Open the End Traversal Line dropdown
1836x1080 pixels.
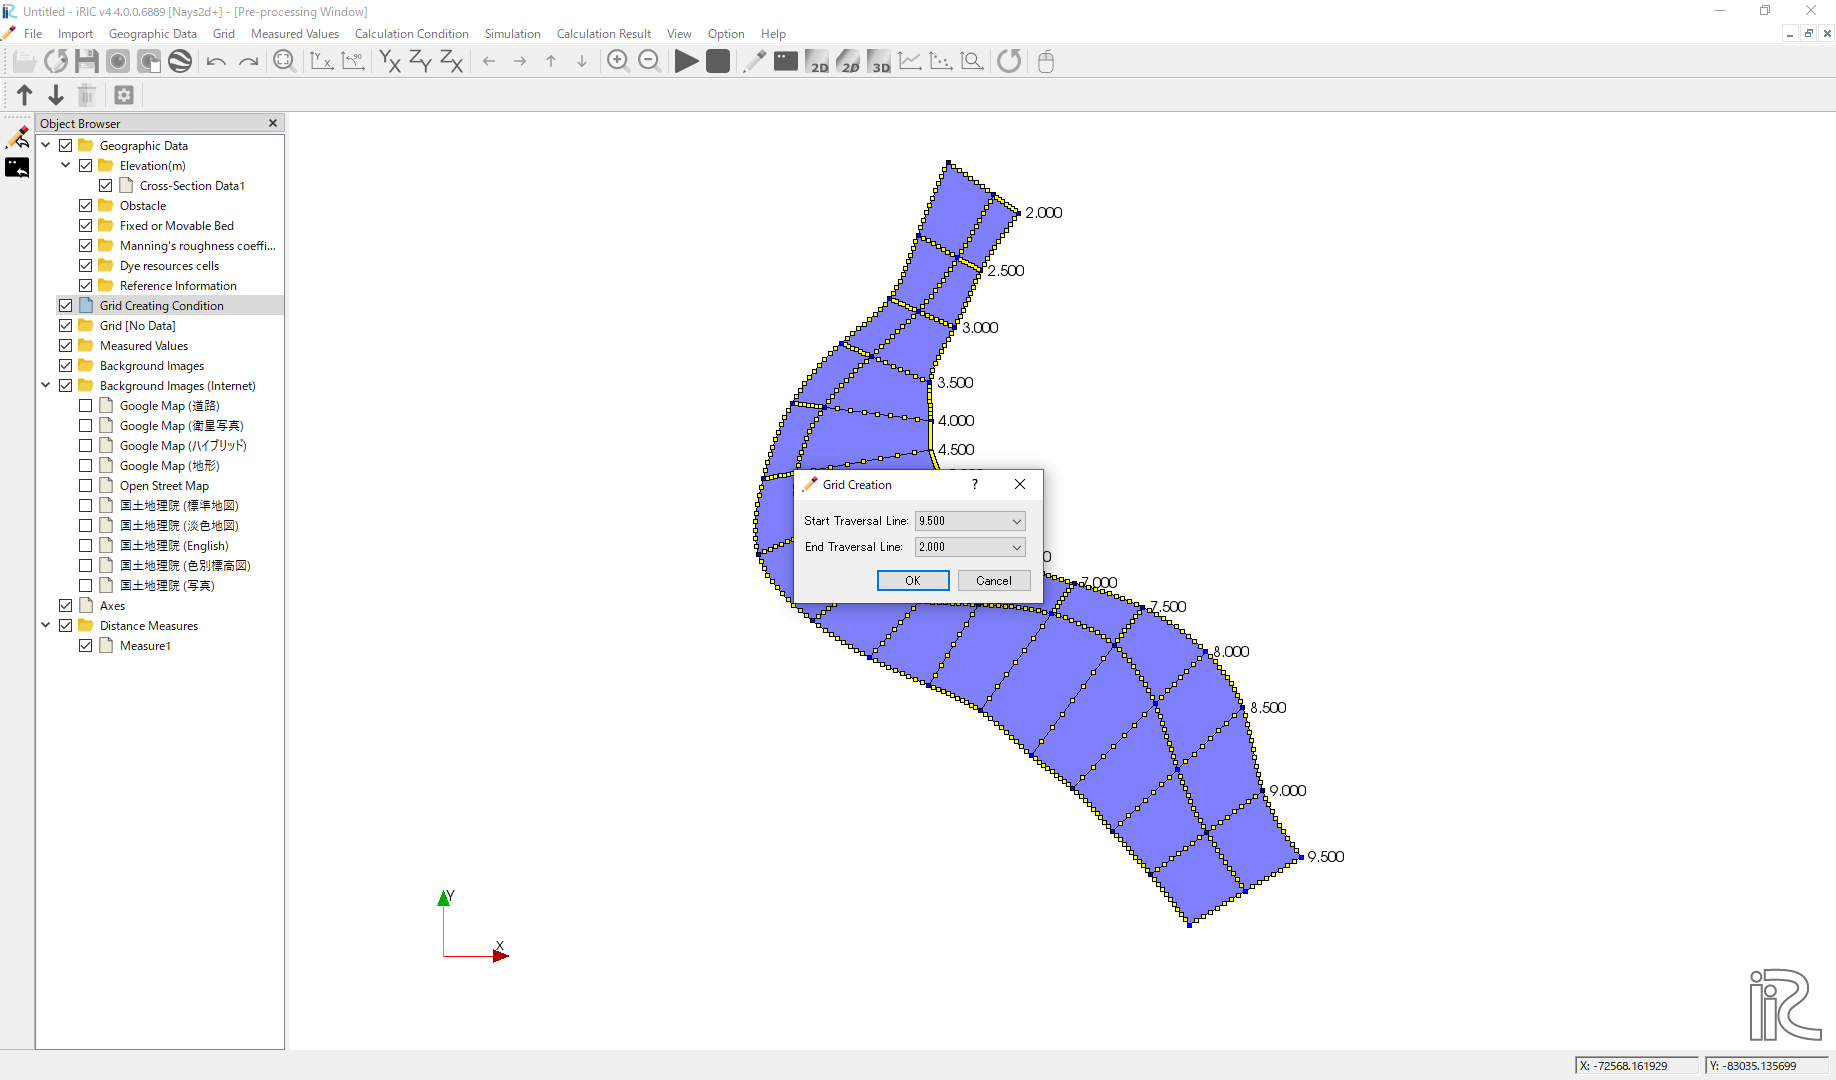tap(970, 547)
